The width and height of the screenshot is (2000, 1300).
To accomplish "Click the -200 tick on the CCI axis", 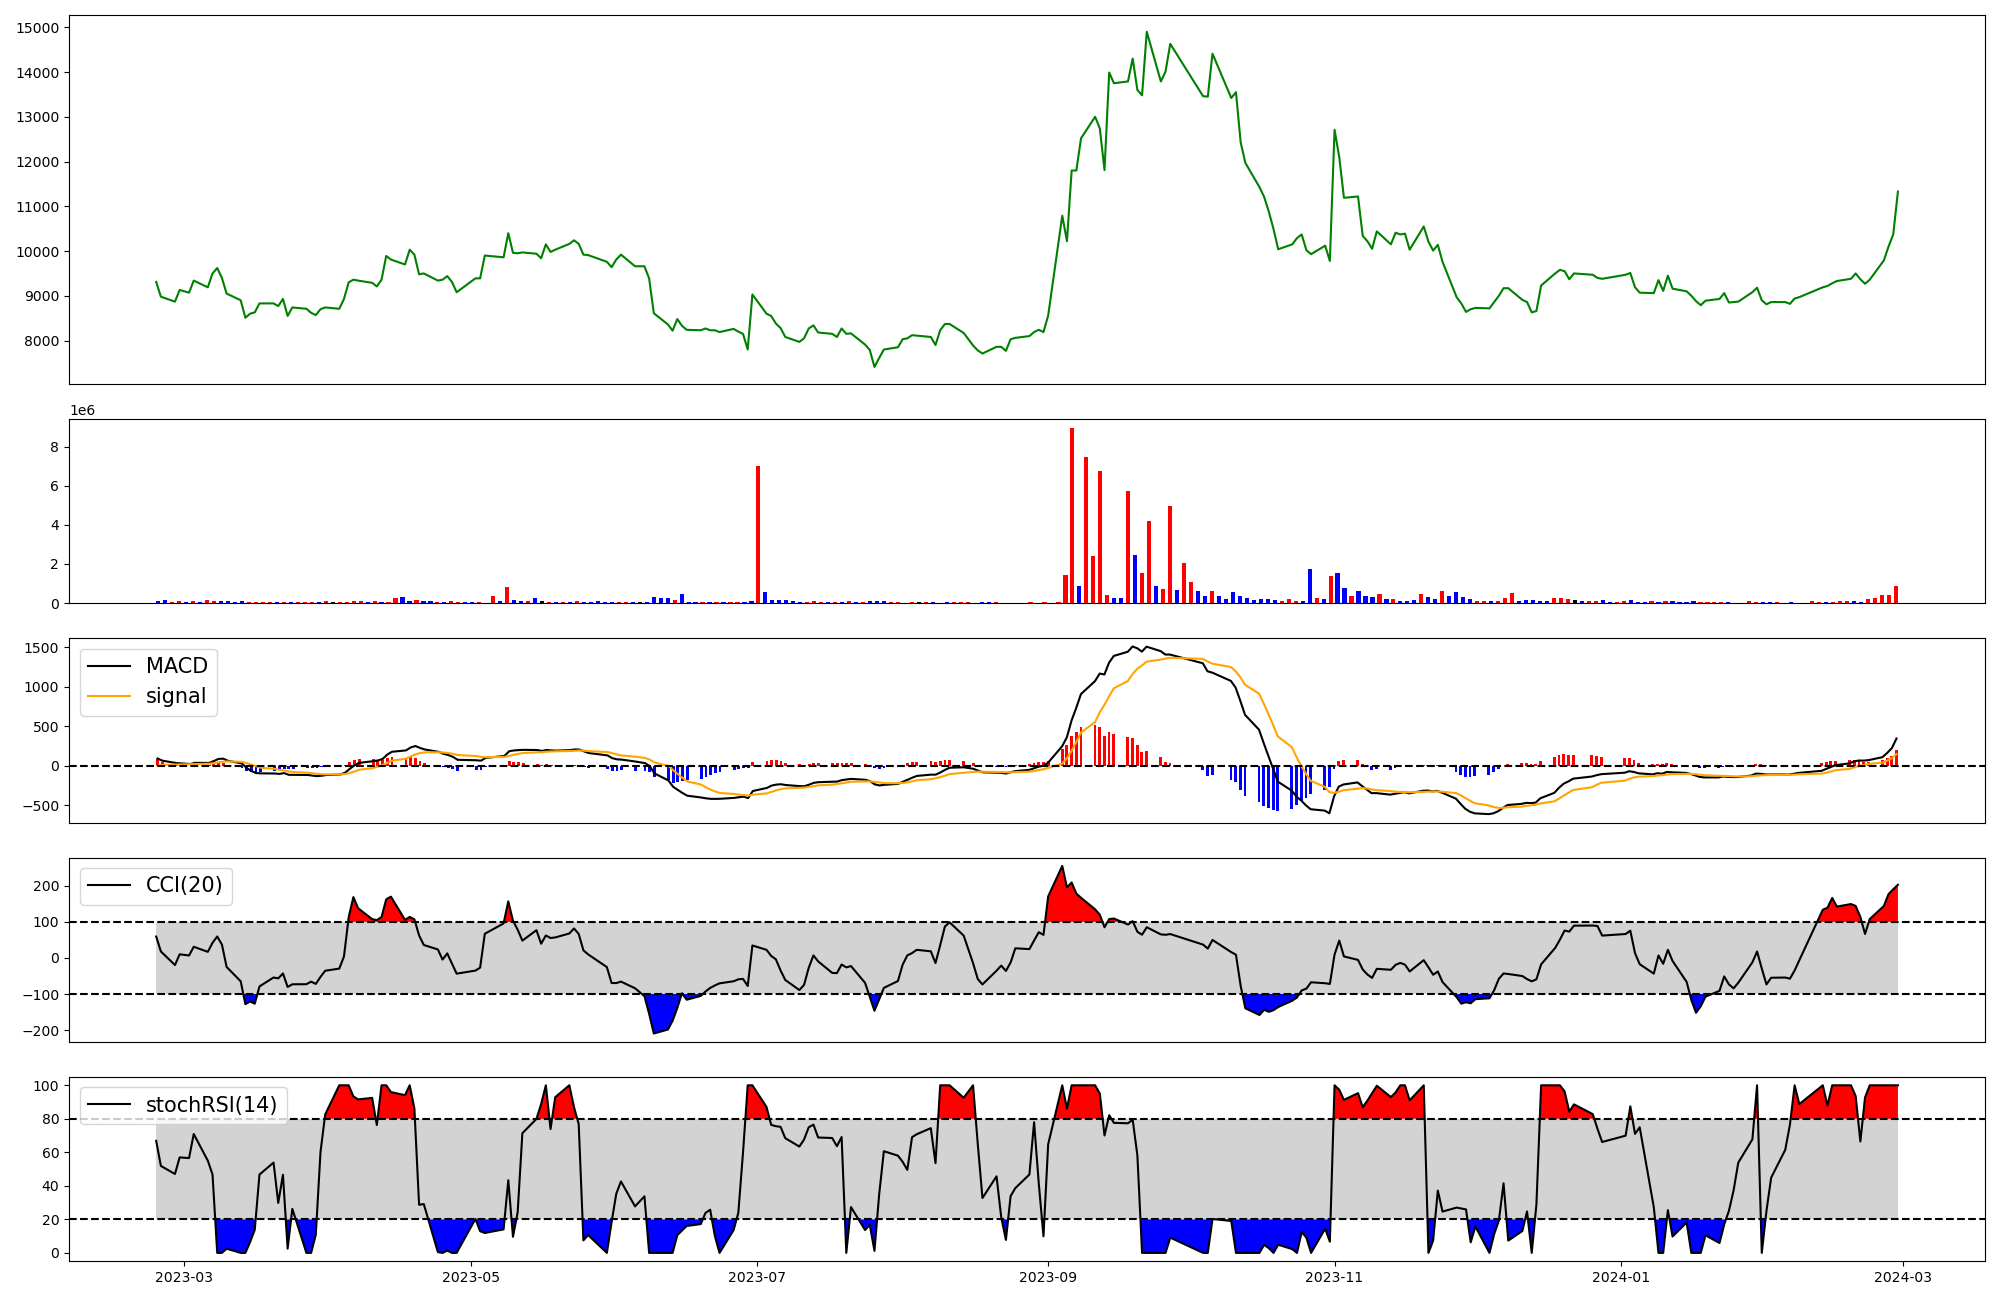I will [x=40, y=1031].
